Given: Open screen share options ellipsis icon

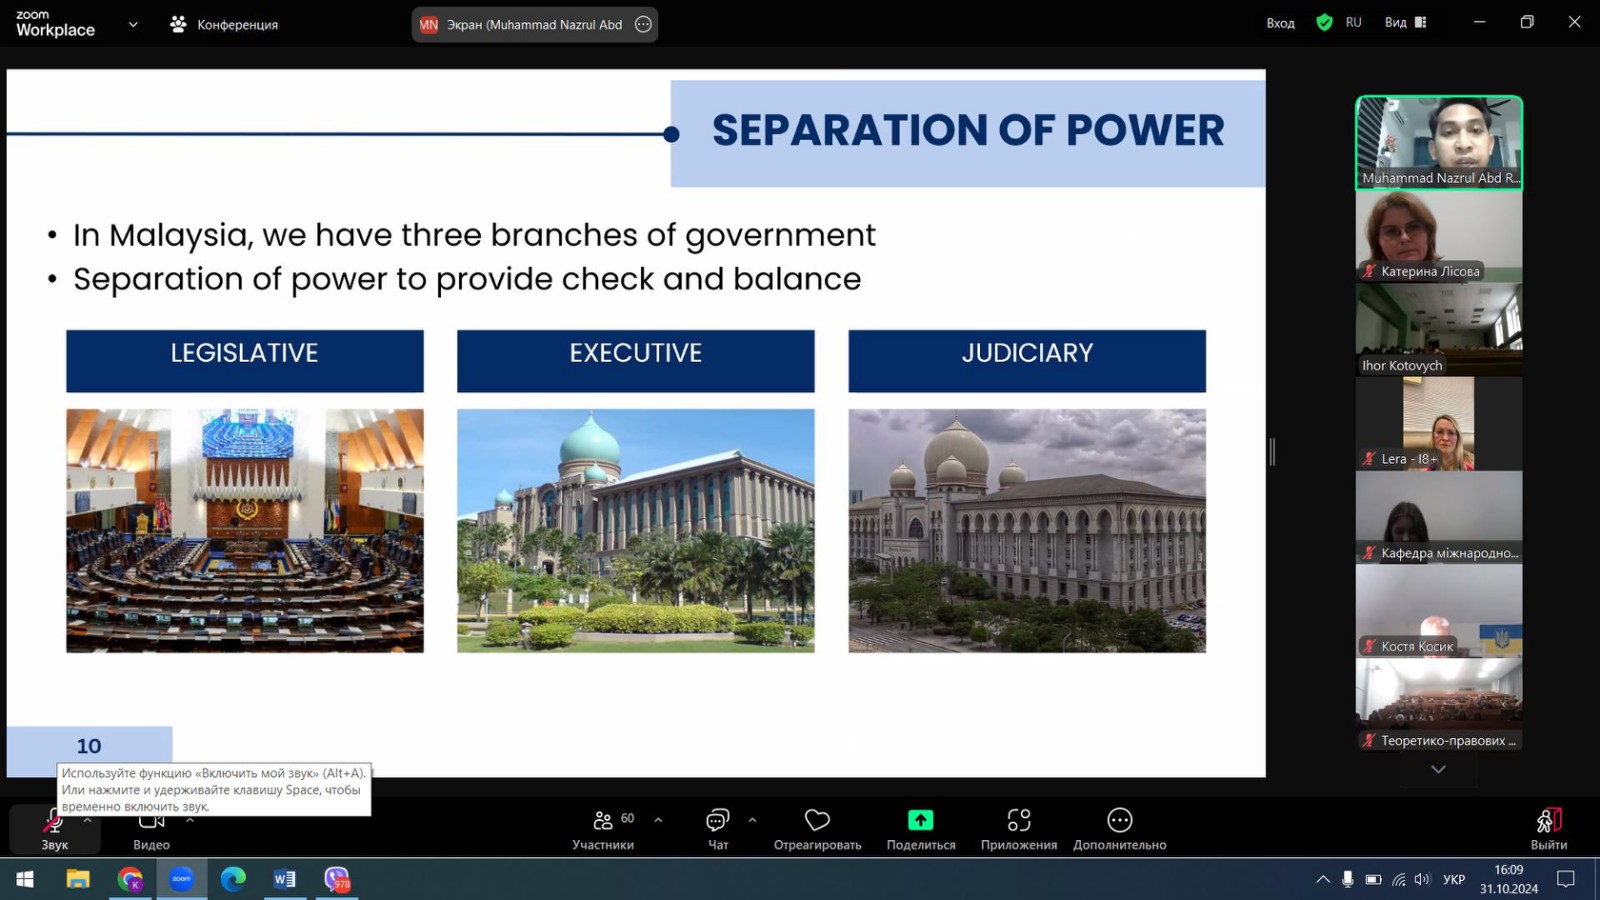Looking at the screenshot, I should (x=643, y=24).
